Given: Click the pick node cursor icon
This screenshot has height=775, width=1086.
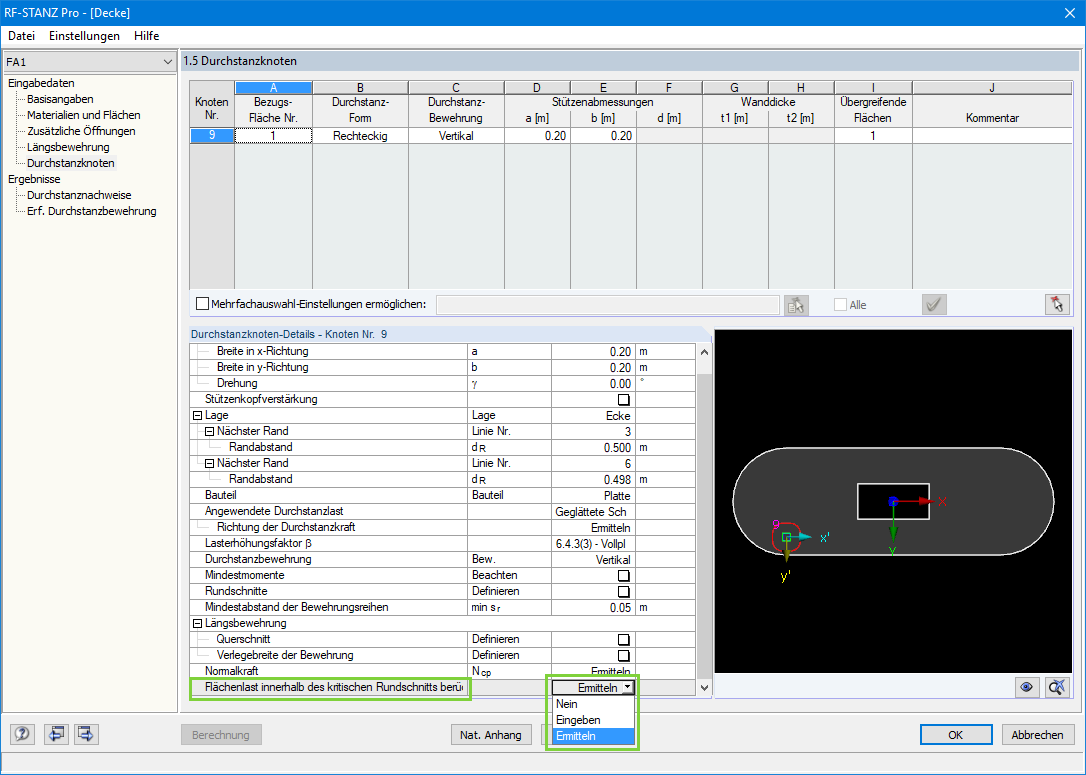Looking at the screenshot, I should click(x=1056, y=305).
